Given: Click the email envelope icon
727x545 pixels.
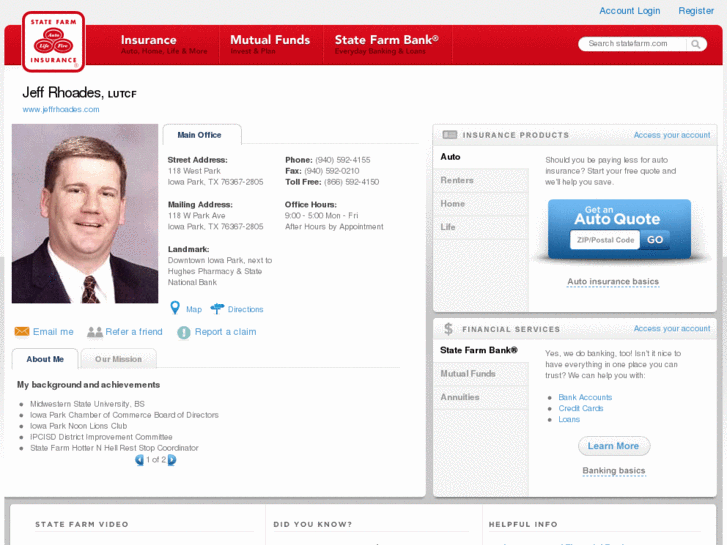Looking at the screenshot, I should tap(22, 331).
